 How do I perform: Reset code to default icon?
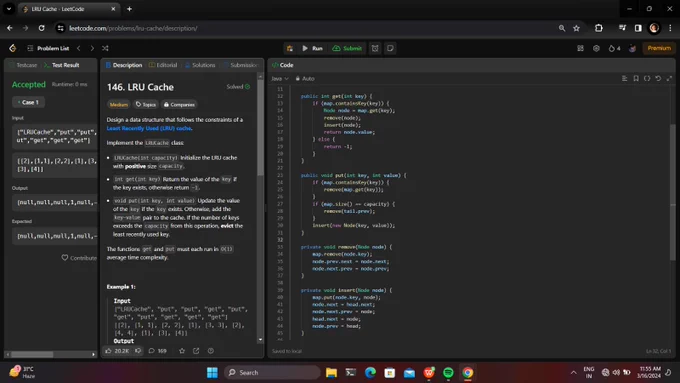pyautogui.click(x=658, y=79)
